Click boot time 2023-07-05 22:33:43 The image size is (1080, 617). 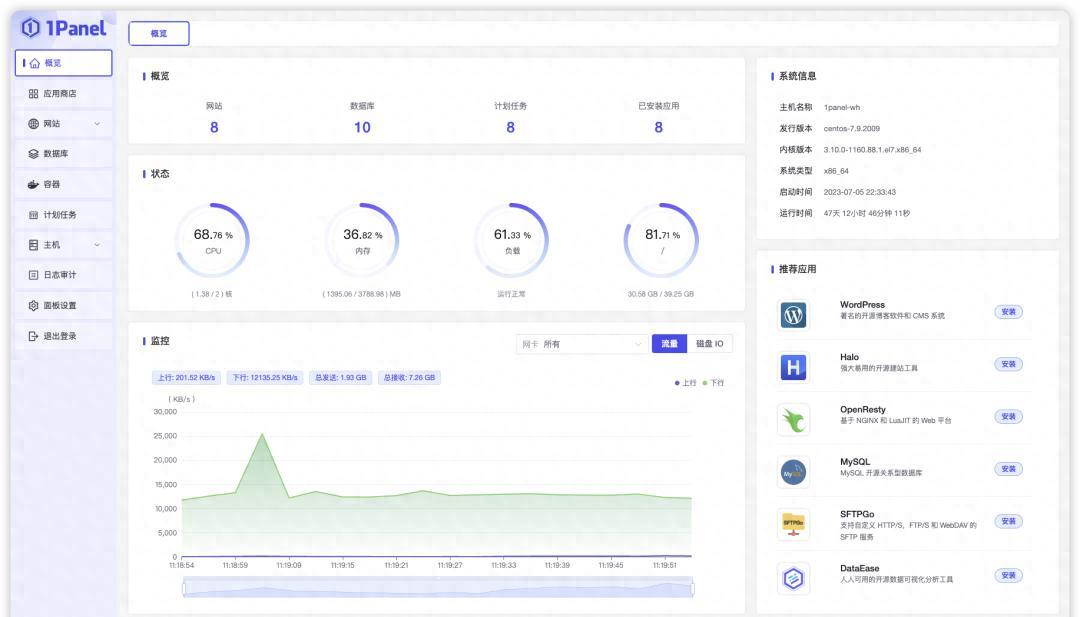860,192
